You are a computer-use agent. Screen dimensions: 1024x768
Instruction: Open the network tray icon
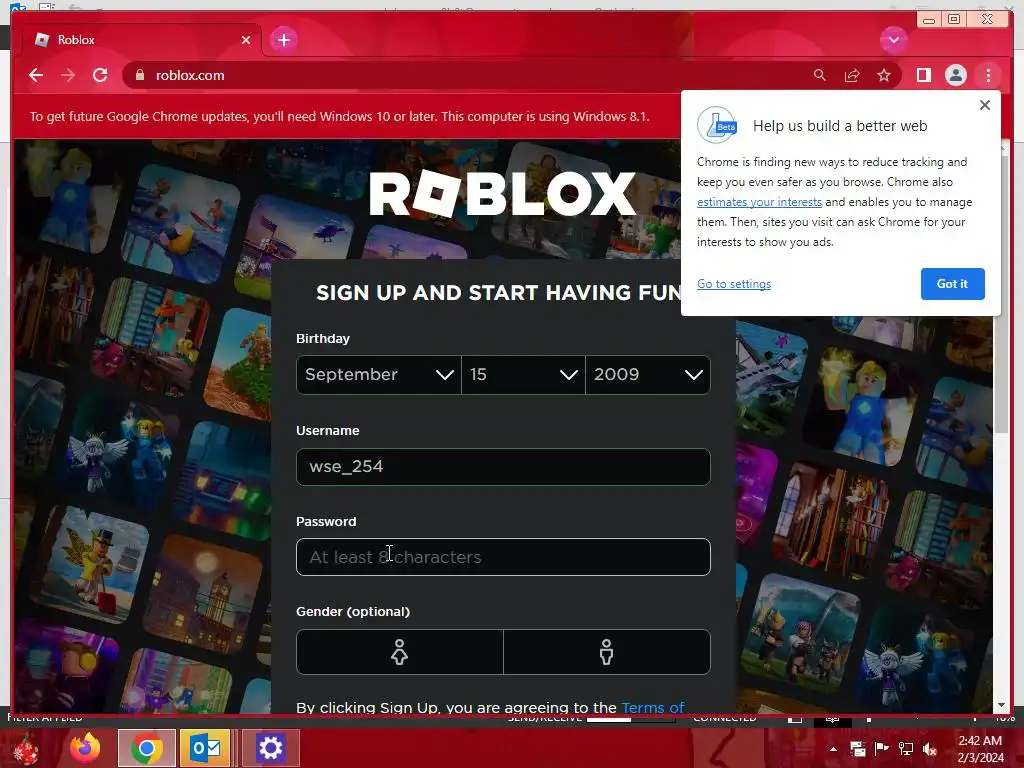tap(906, 749)
